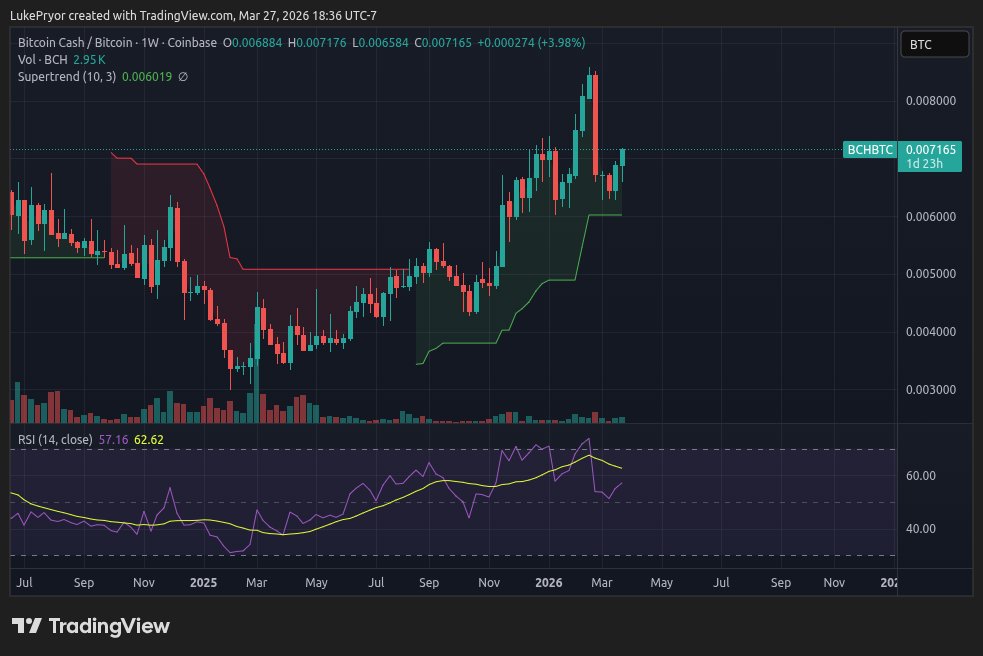The image size is (983, 656).
Task: Click the current price 0.007165 label
Action: click(932, 149)
